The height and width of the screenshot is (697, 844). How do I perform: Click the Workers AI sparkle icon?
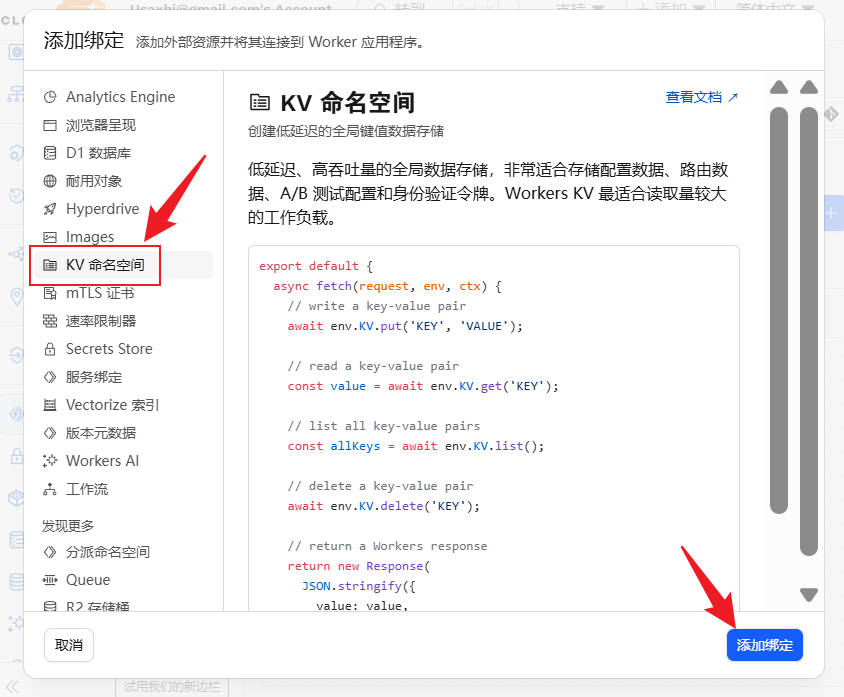[50, 461]
